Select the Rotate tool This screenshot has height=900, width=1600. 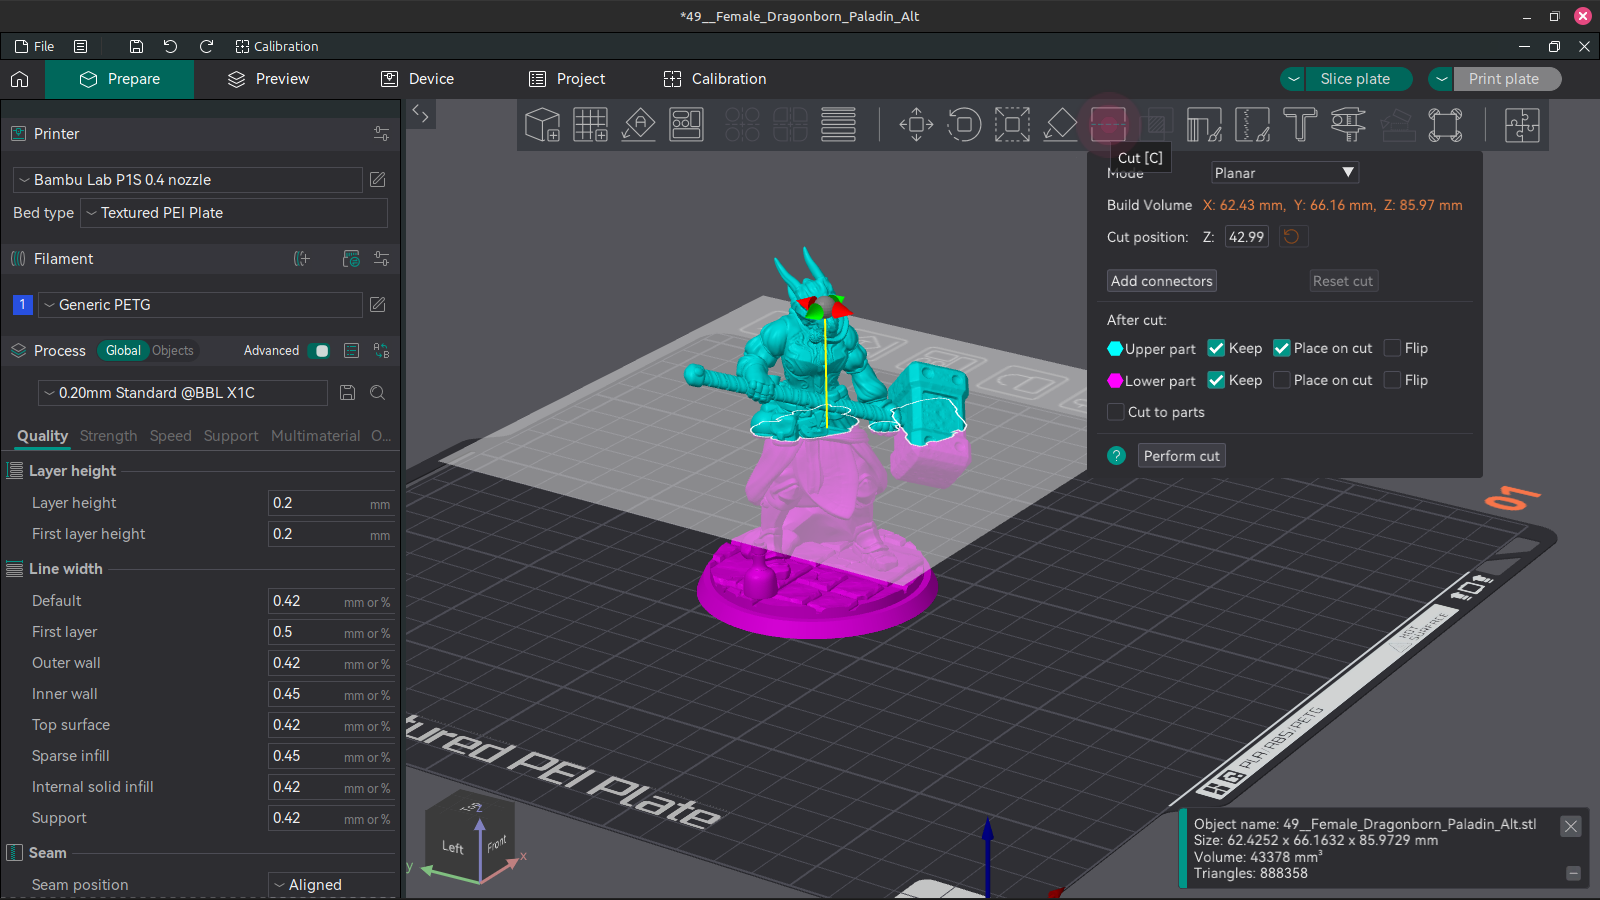[x=964, y=124]
